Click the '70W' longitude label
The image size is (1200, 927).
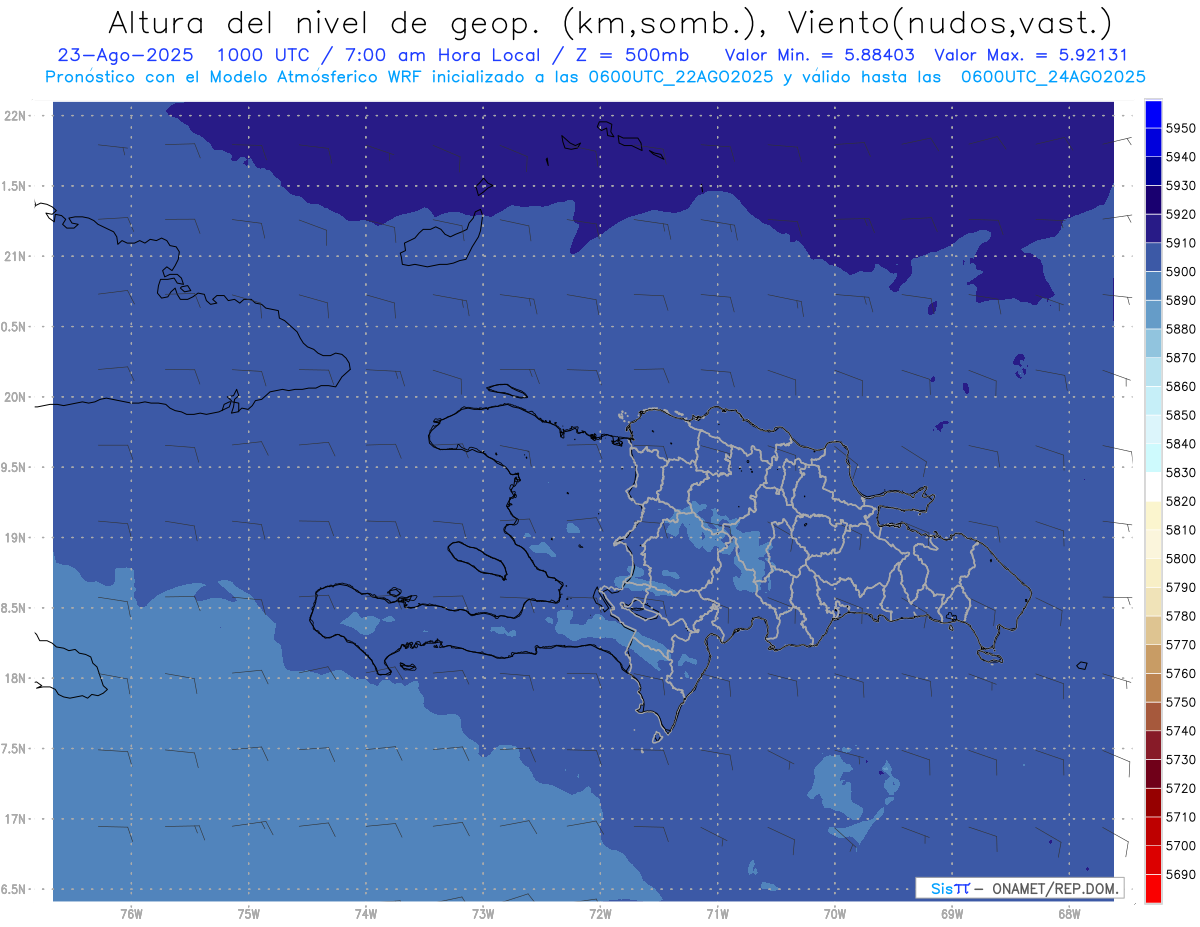point(835,913)
